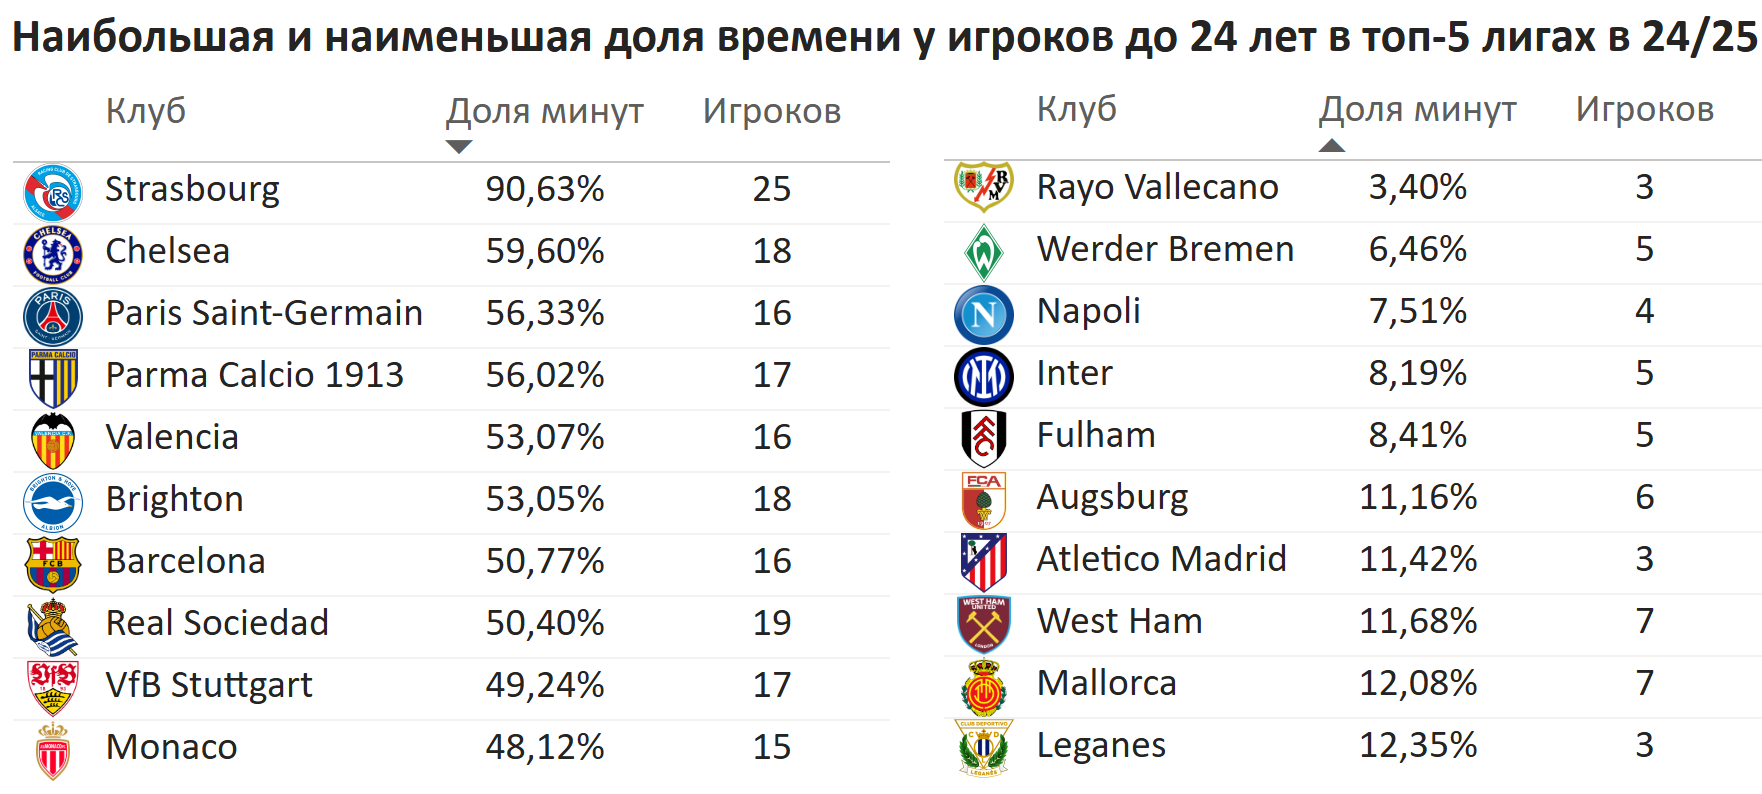
Task: Select the Rayo Vallecano club name
Action: [1157, 187]
